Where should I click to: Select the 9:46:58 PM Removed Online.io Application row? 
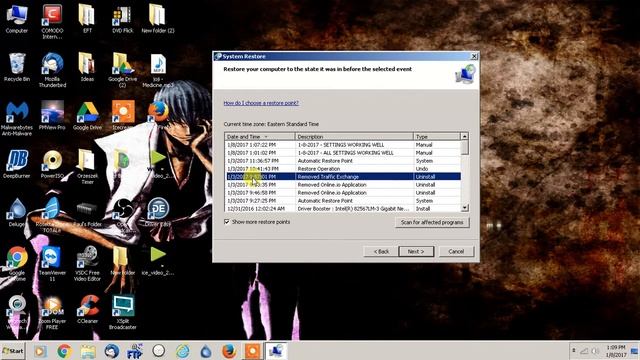point(343,193)
